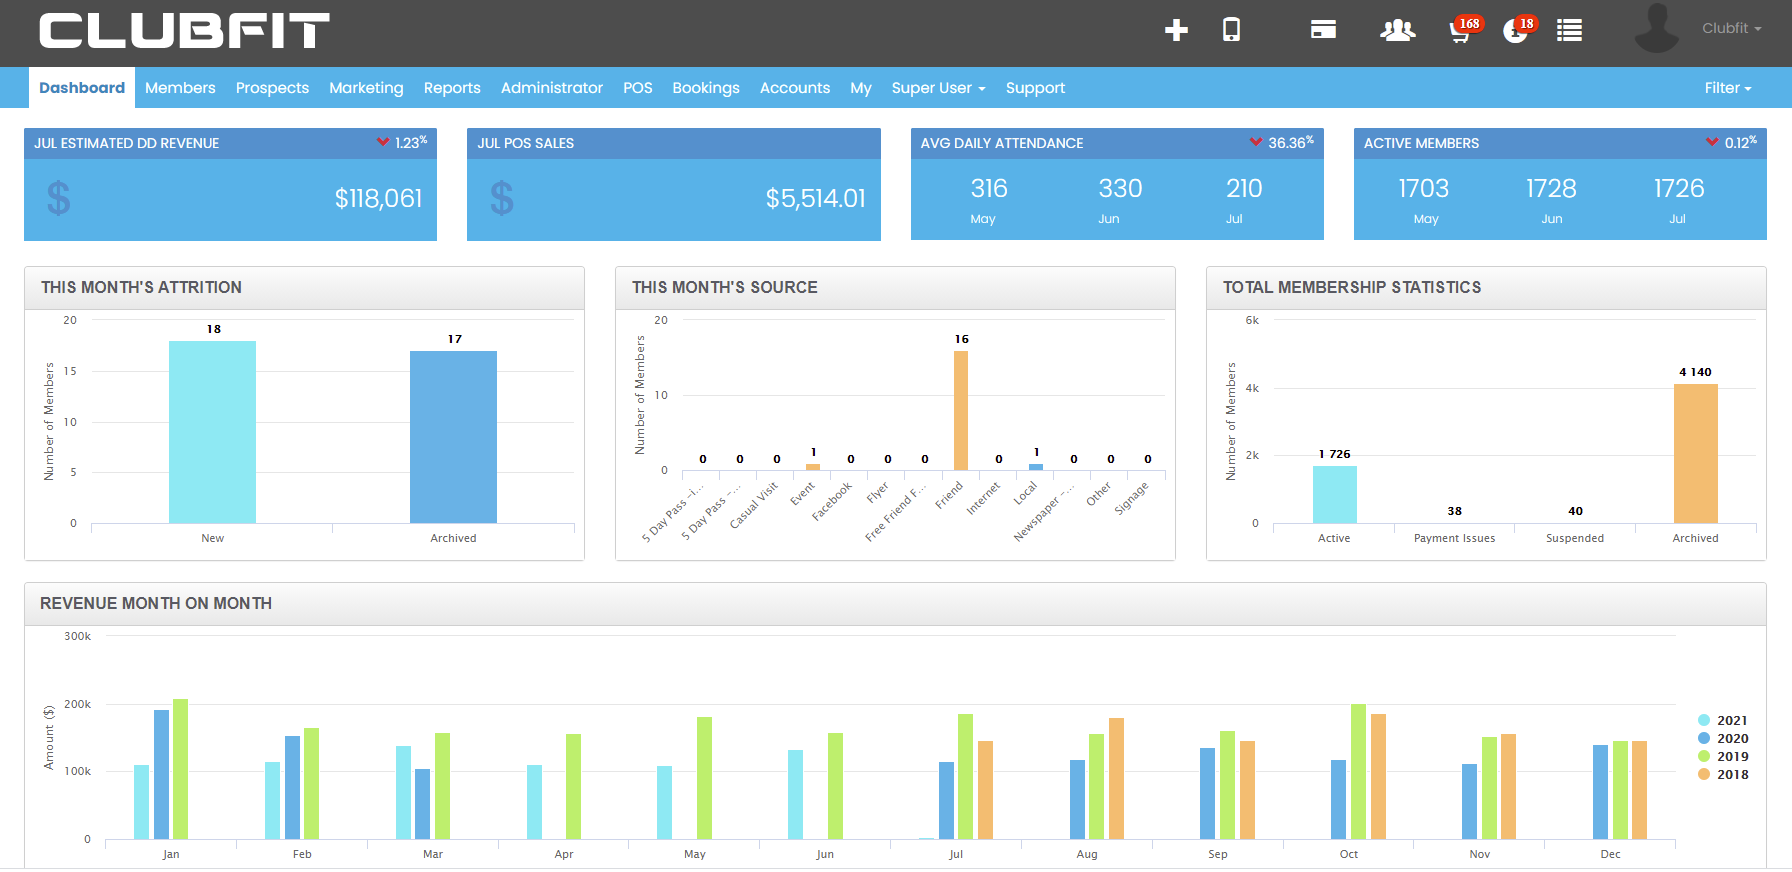
Task: Click the $5,514.01 POS sales value
Action: pos(815,198)
